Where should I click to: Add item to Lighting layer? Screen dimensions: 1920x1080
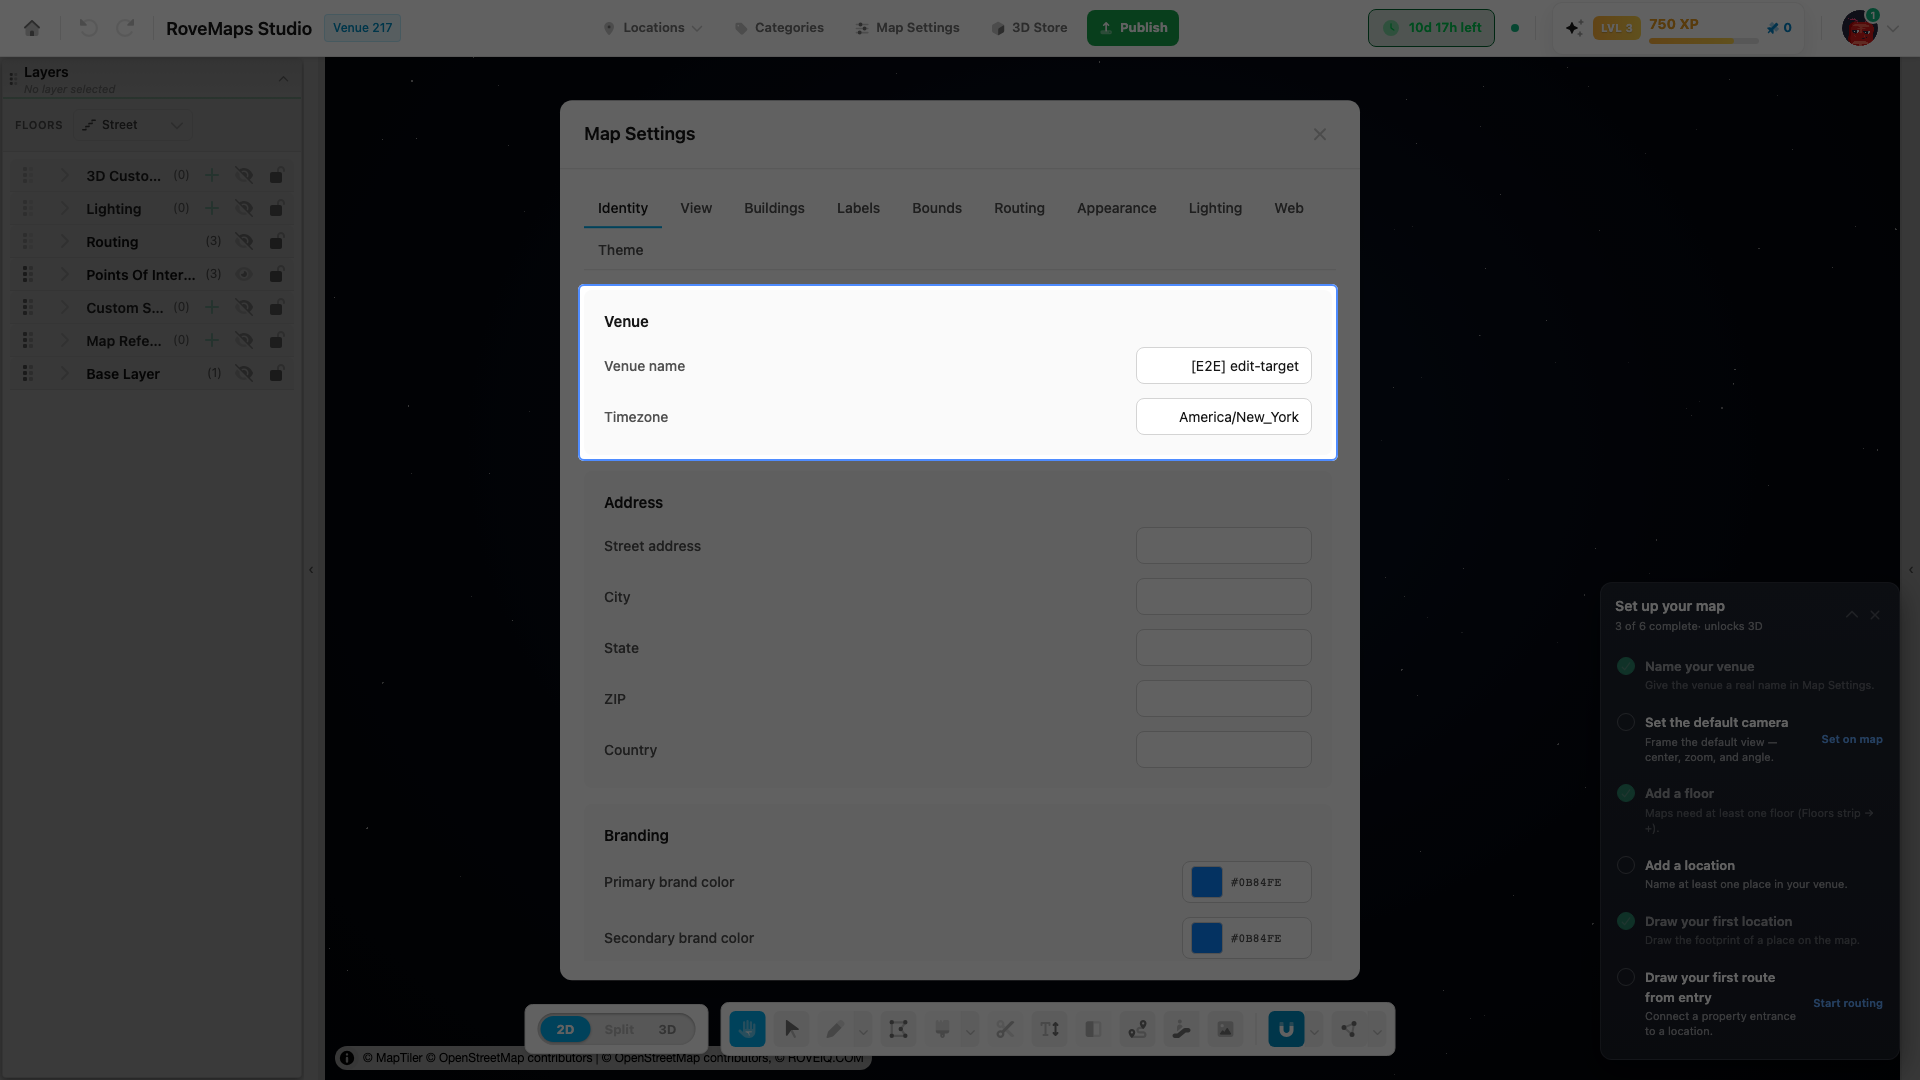212,208
